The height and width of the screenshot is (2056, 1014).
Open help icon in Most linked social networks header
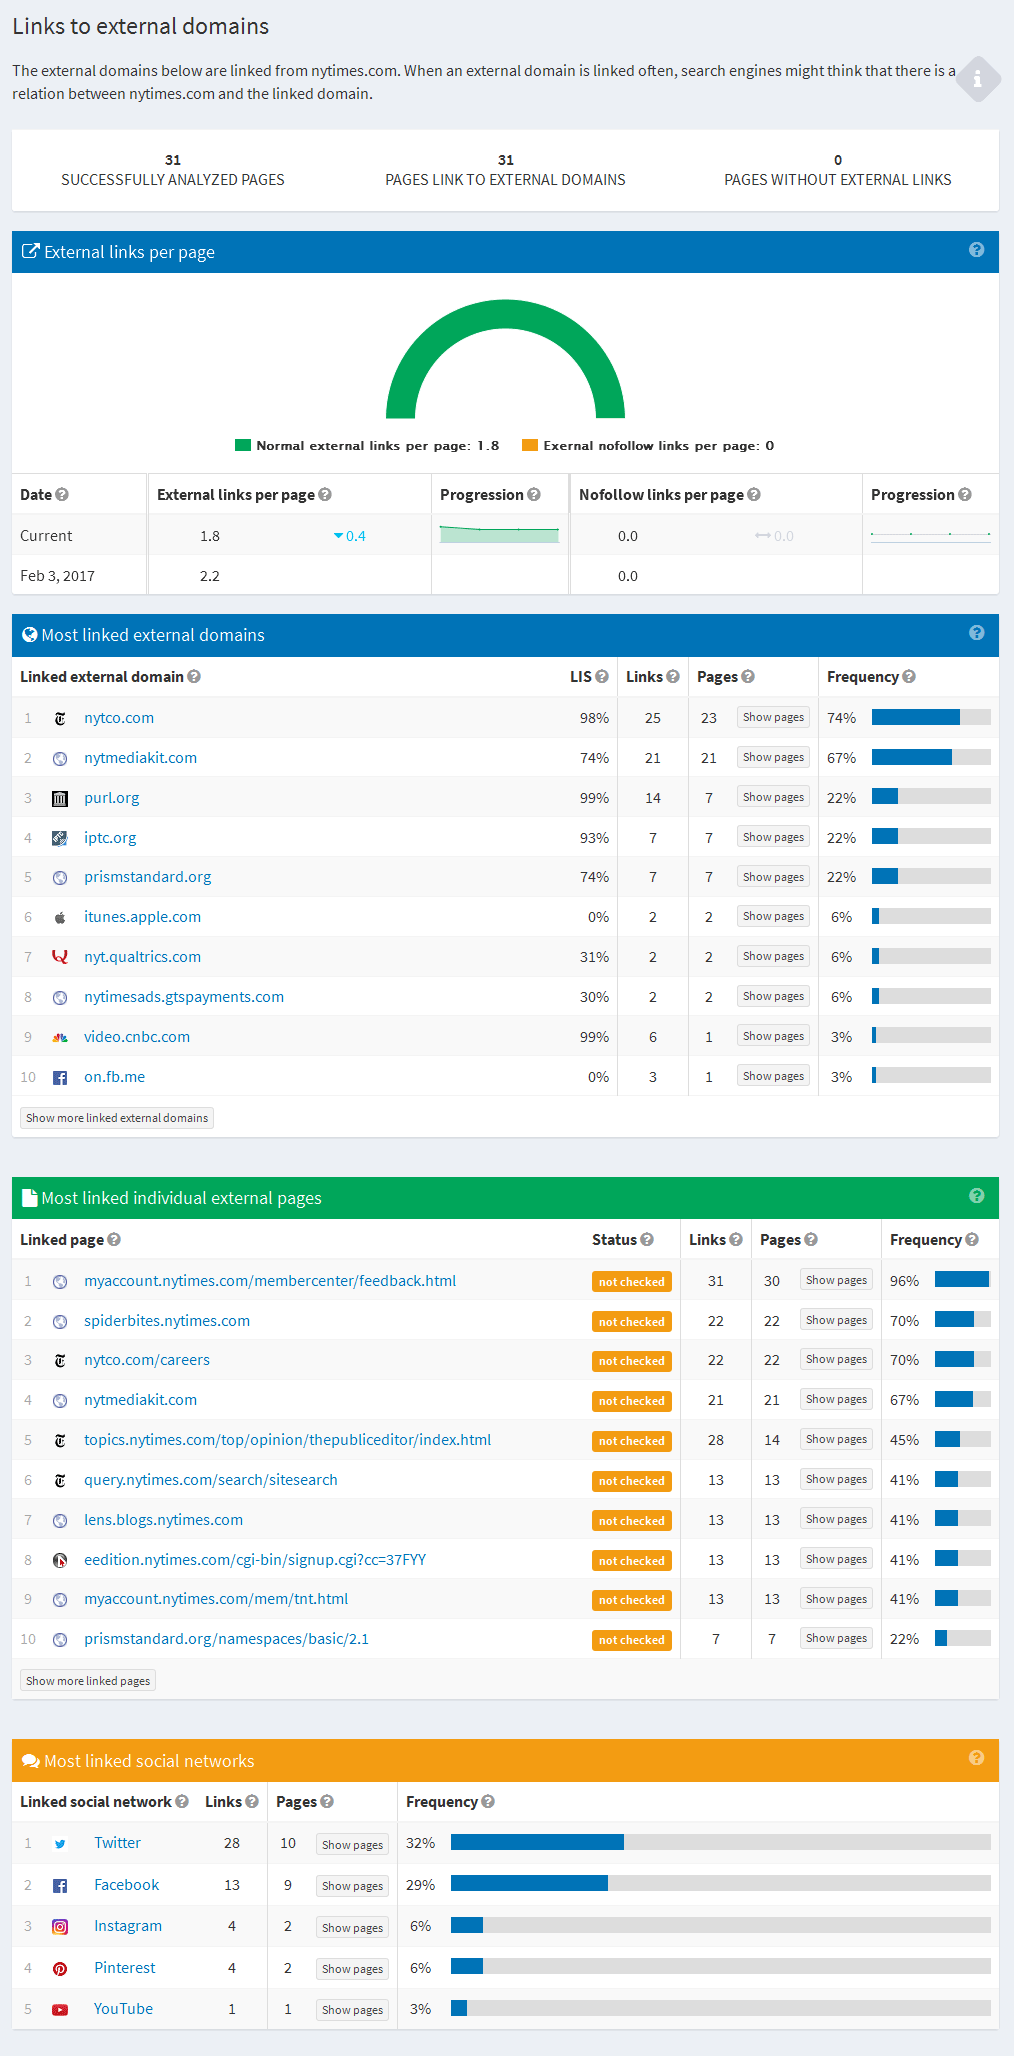pos(977,1758)
